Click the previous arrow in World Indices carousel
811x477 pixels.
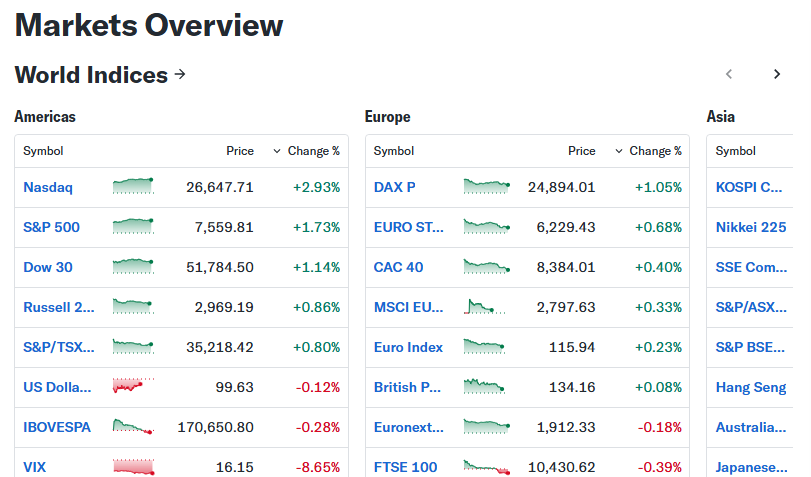point(729,74)
